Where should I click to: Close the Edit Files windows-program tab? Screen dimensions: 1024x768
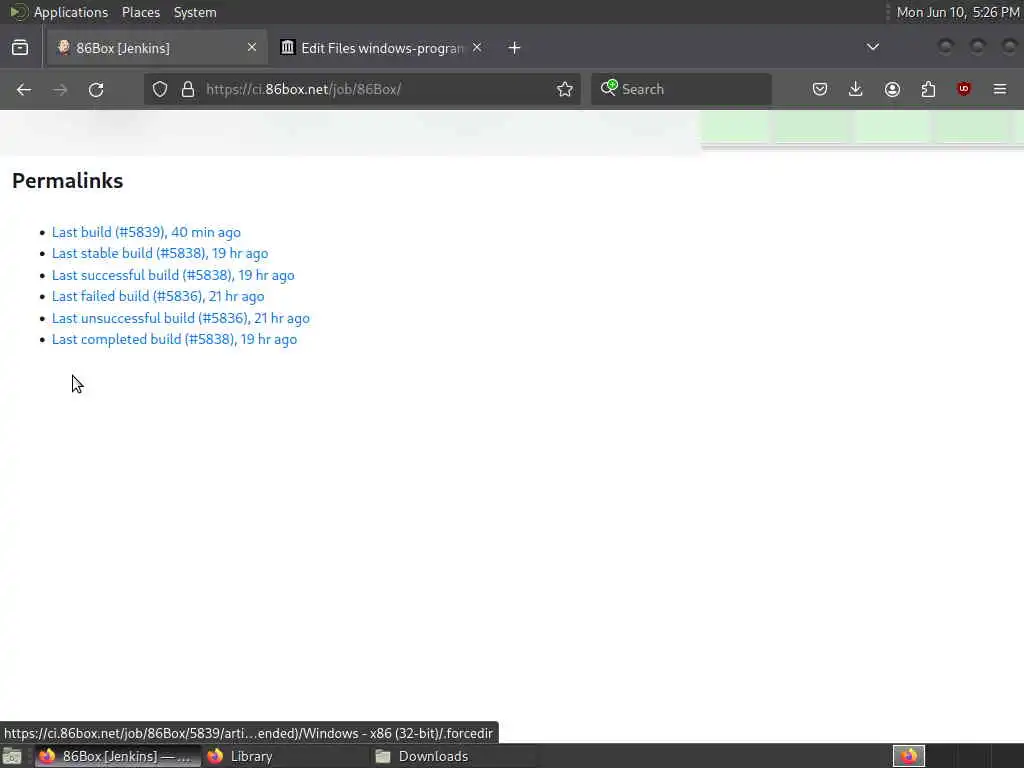(477, 48)
